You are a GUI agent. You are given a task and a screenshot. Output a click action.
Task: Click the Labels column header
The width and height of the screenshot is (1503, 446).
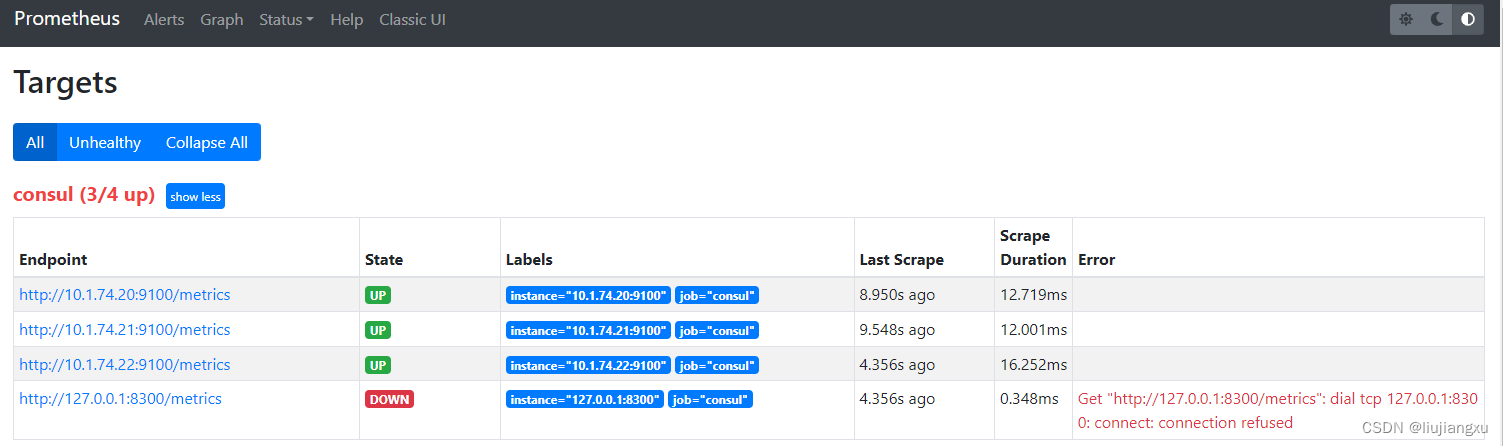pyautogui.click(x=529, y=260)
